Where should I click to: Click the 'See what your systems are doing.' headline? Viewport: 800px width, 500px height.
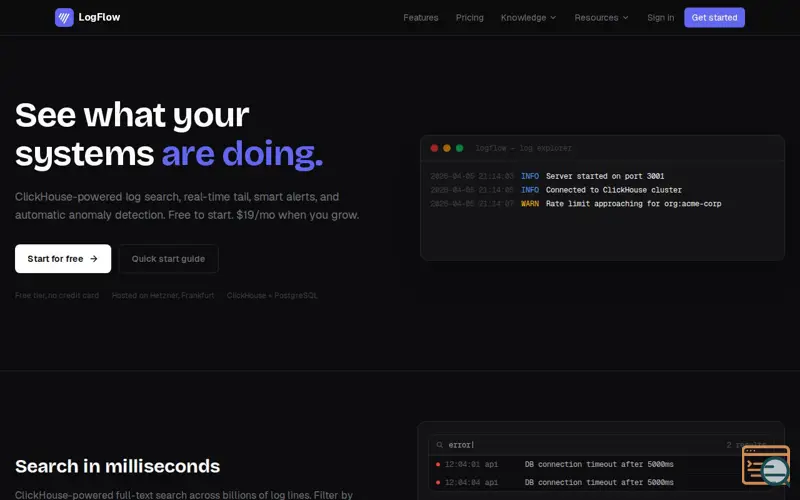coord(169,134)
